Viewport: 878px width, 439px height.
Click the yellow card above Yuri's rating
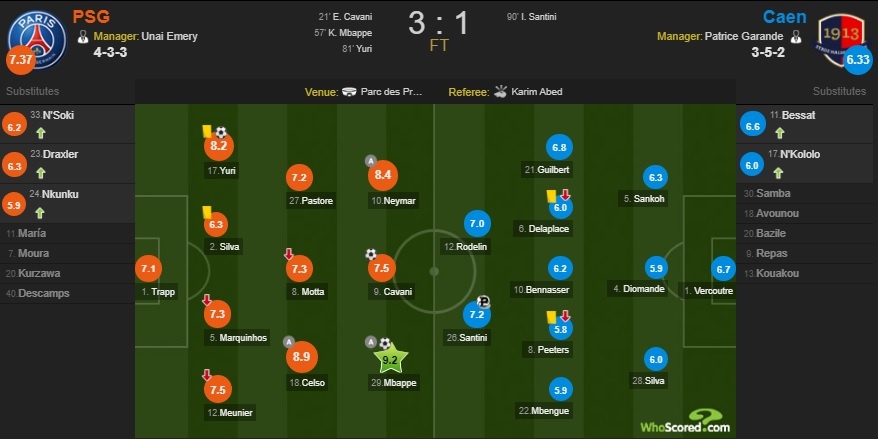tap(204, 130)
